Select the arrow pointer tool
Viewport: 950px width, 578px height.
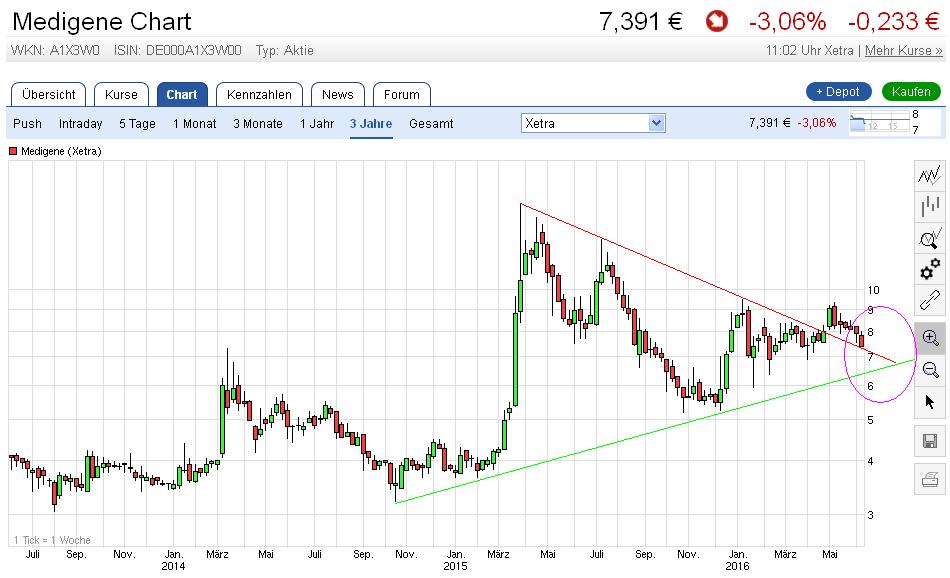coord(929,401)
